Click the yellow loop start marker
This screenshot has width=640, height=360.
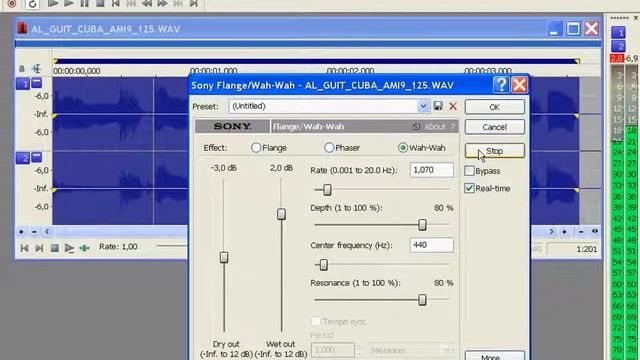tap(56, 61)
